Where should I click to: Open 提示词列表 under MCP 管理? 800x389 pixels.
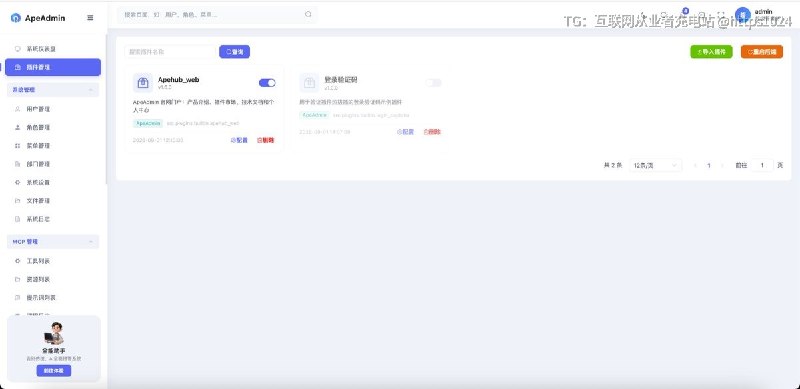coord(53,298)
